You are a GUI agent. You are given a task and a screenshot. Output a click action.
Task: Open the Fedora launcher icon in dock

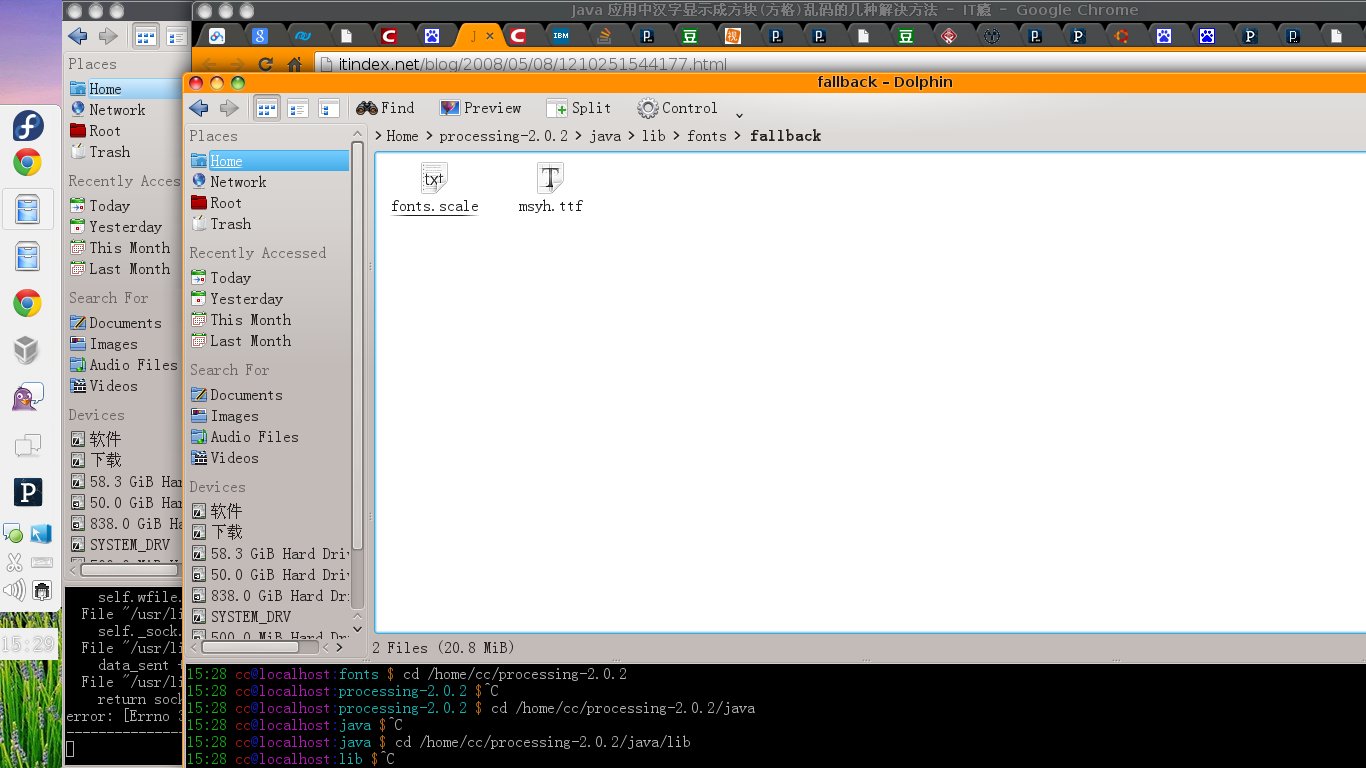click(x=27, y=127)
